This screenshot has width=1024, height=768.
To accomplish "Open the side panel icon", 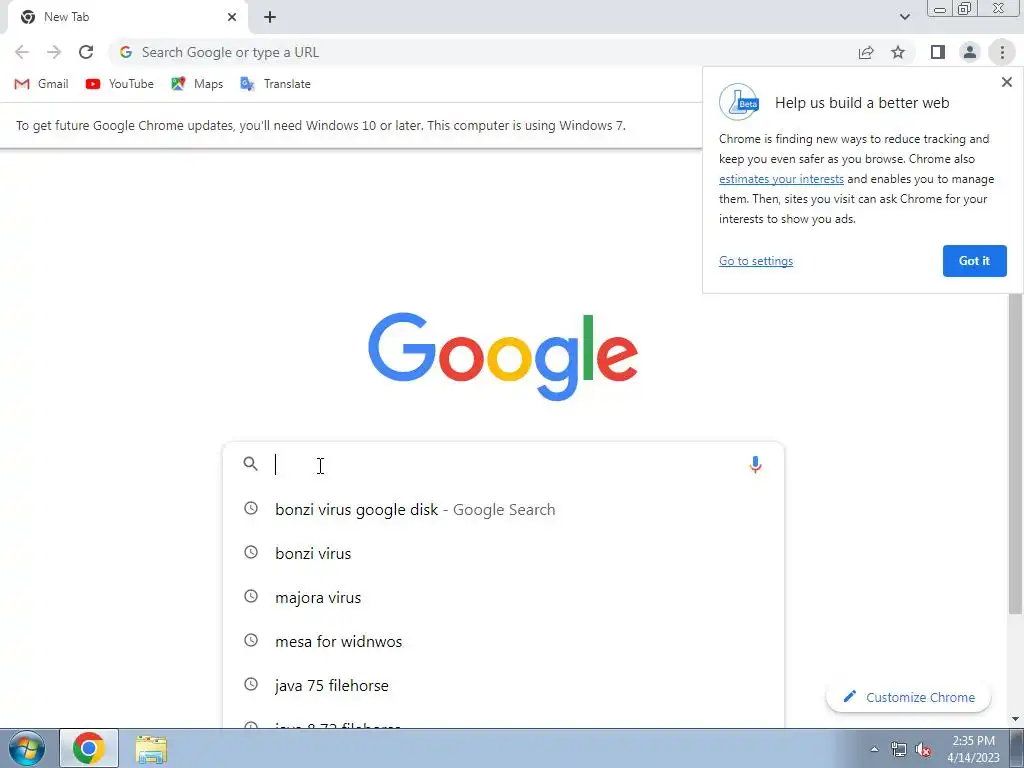I will [938, 52].
